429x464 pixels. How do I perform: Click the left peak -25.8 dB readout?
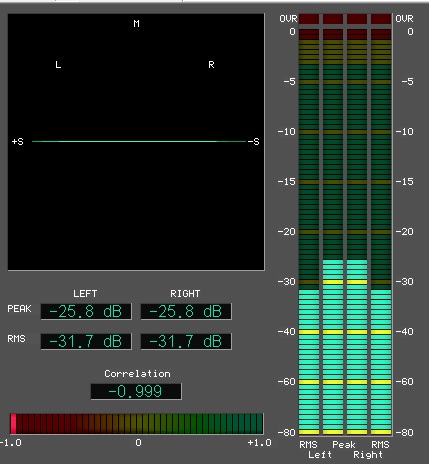click(x=86, y=311)
